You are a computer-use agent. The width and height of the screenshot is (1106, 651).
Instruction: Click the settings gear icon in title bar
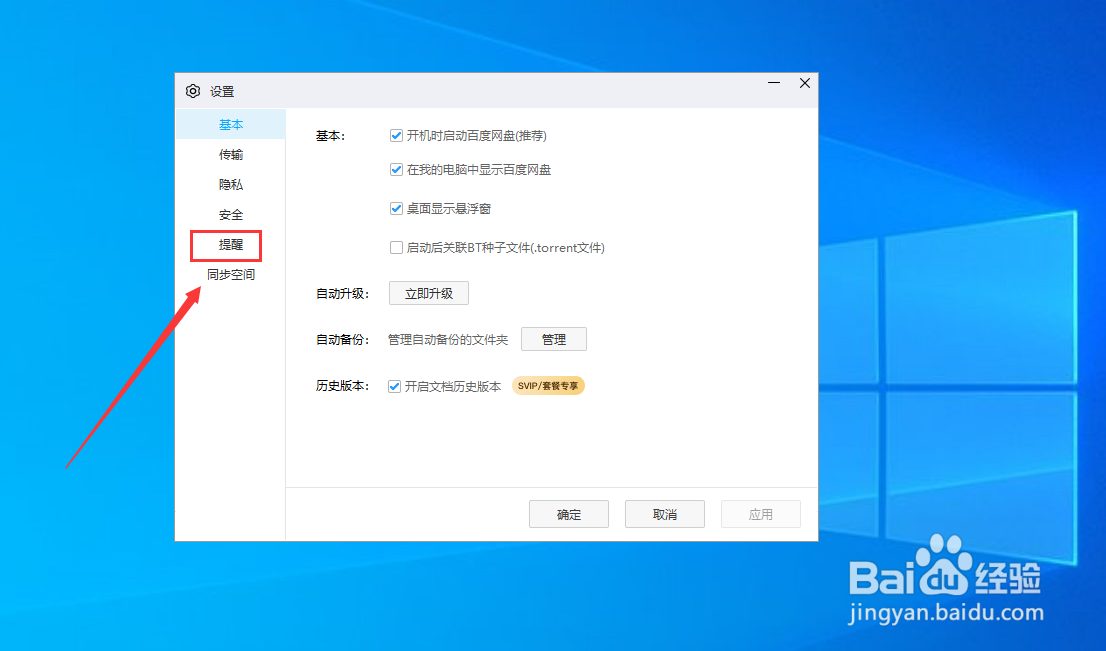tap(193, 91)
